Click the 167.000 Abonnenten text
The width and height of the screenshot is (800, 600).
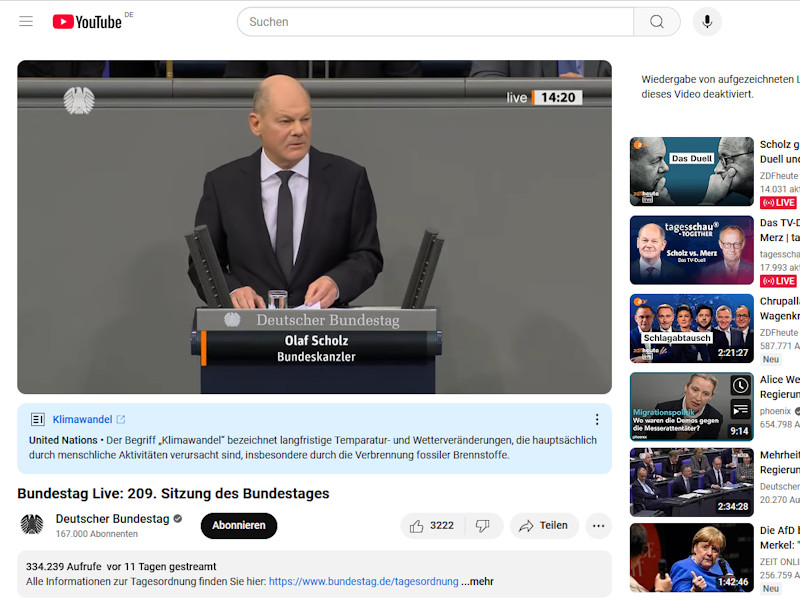pyautogui.click(x=97, y=534)
